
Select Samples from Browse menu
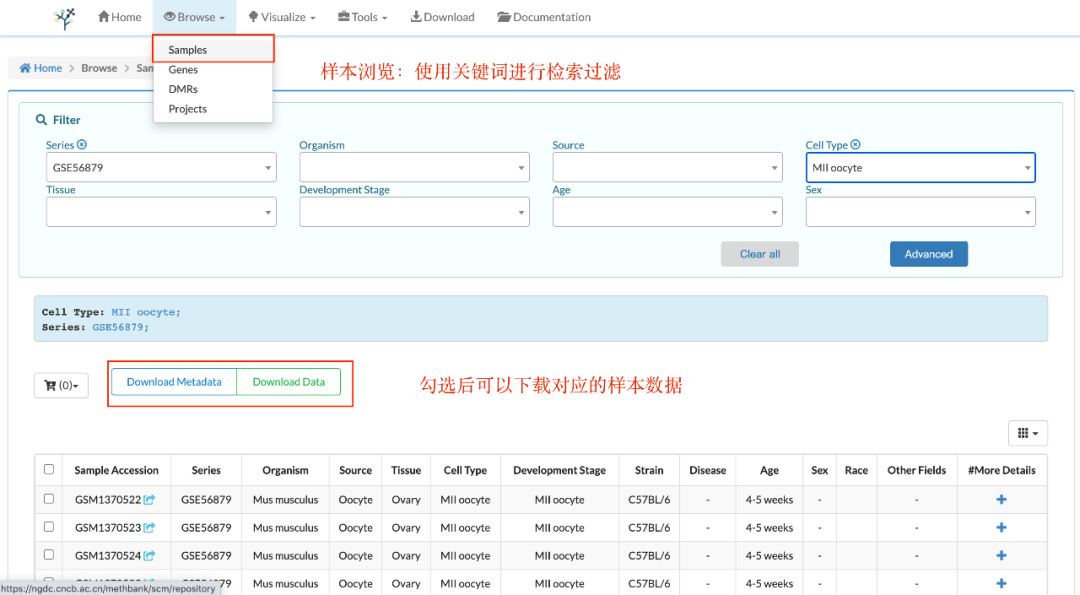[214, 50]
